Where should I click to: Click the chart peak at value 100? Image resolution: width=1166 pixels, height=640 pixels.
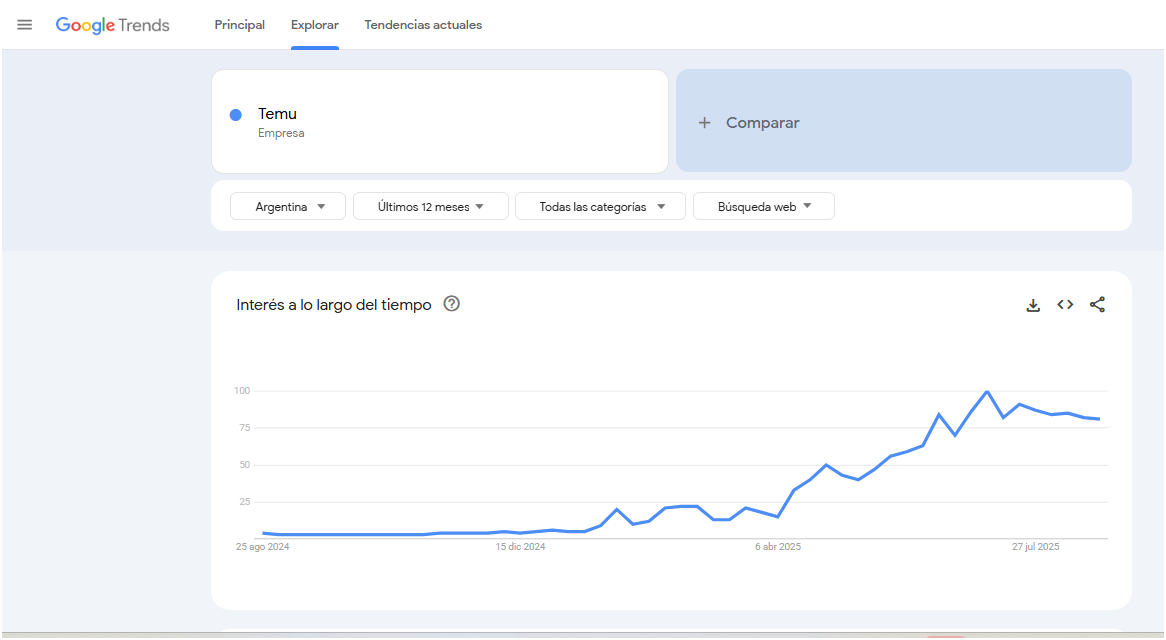(987, 392)
